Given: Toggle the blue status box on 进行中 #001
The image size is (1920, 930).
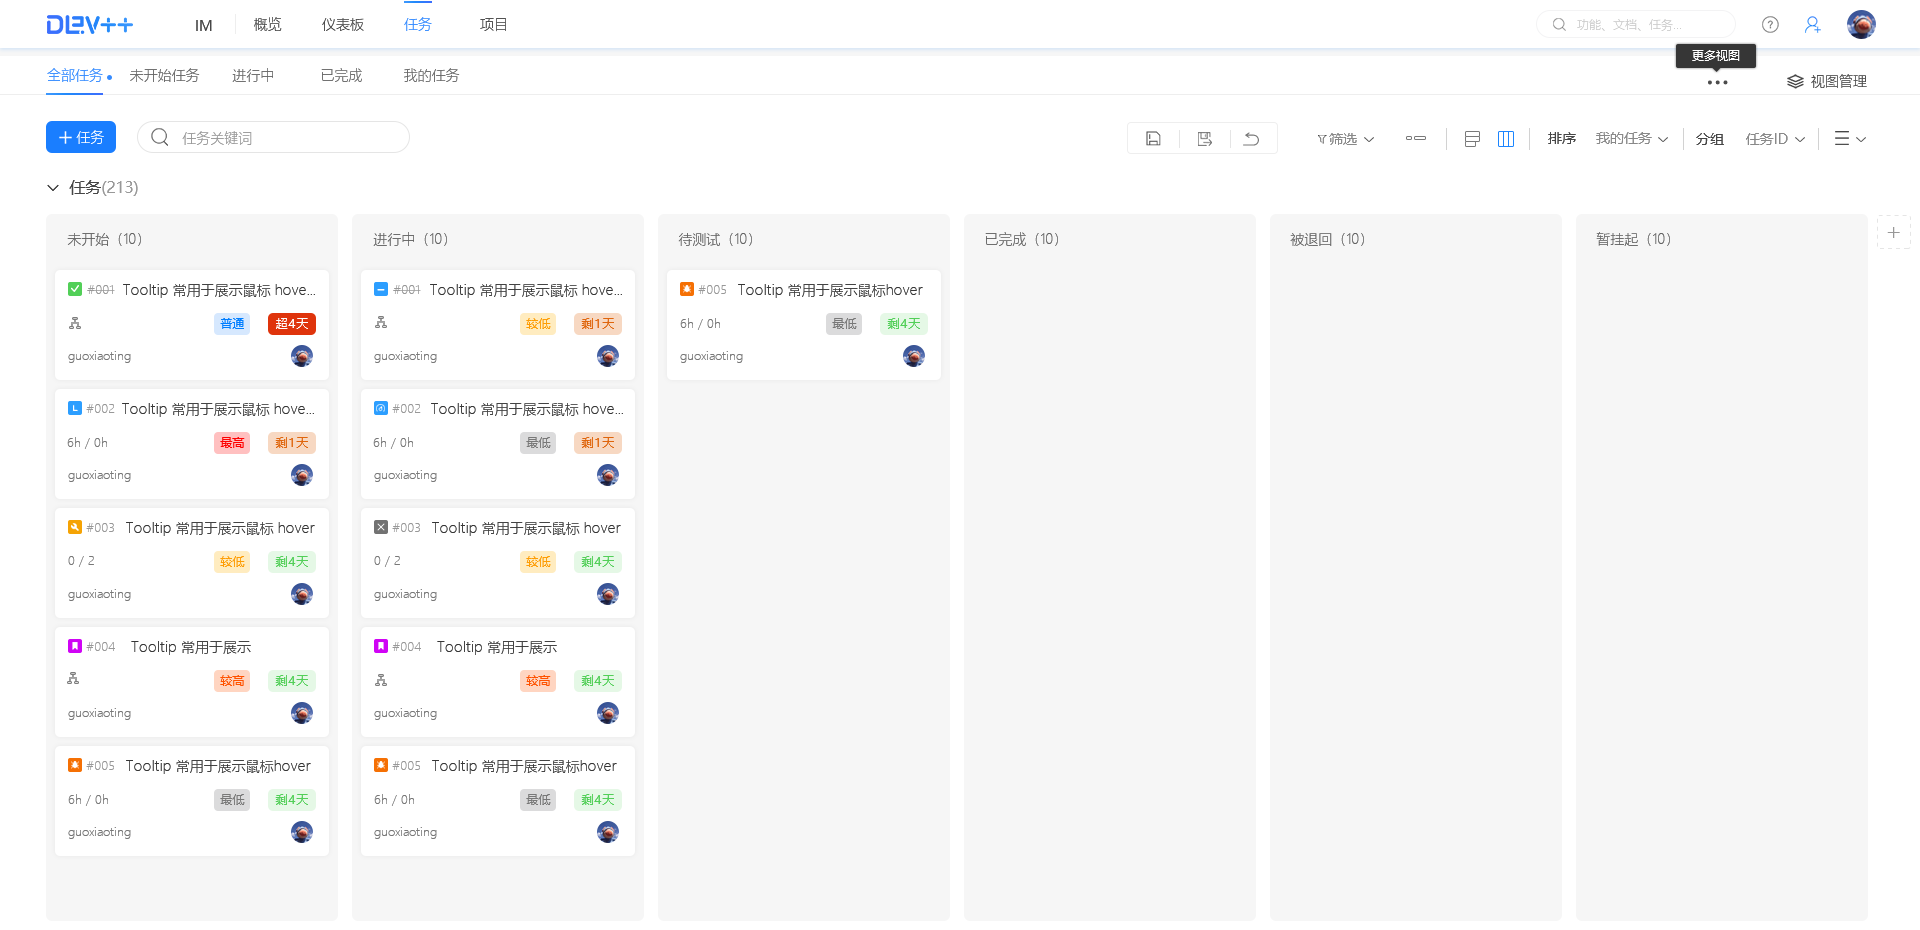Looking at the screenshot, I should pos(381,289).
